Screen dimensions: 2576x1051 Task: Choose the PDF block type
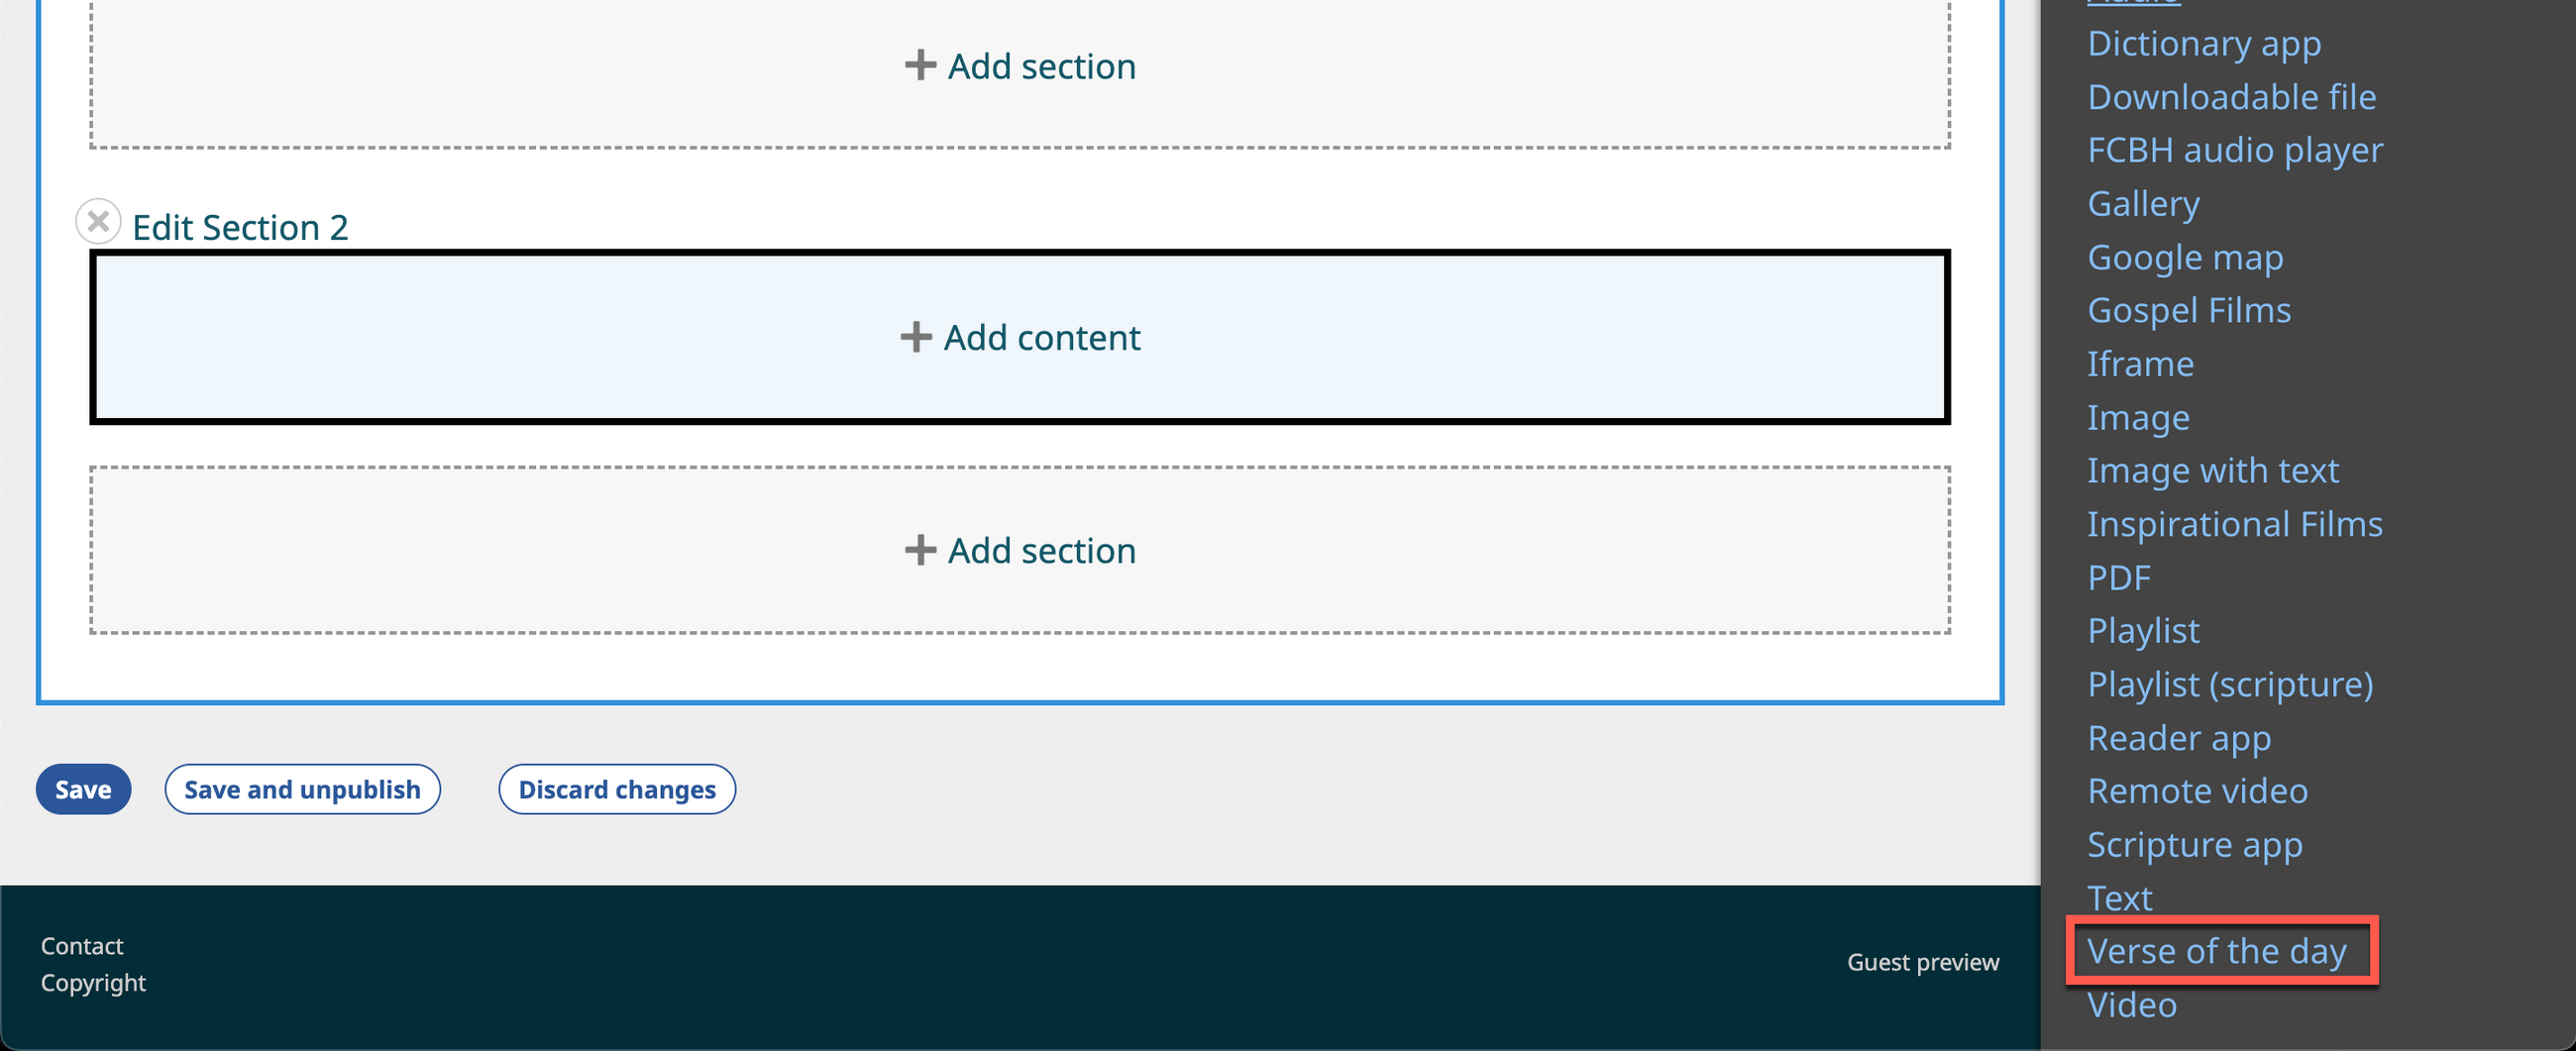2118,577
